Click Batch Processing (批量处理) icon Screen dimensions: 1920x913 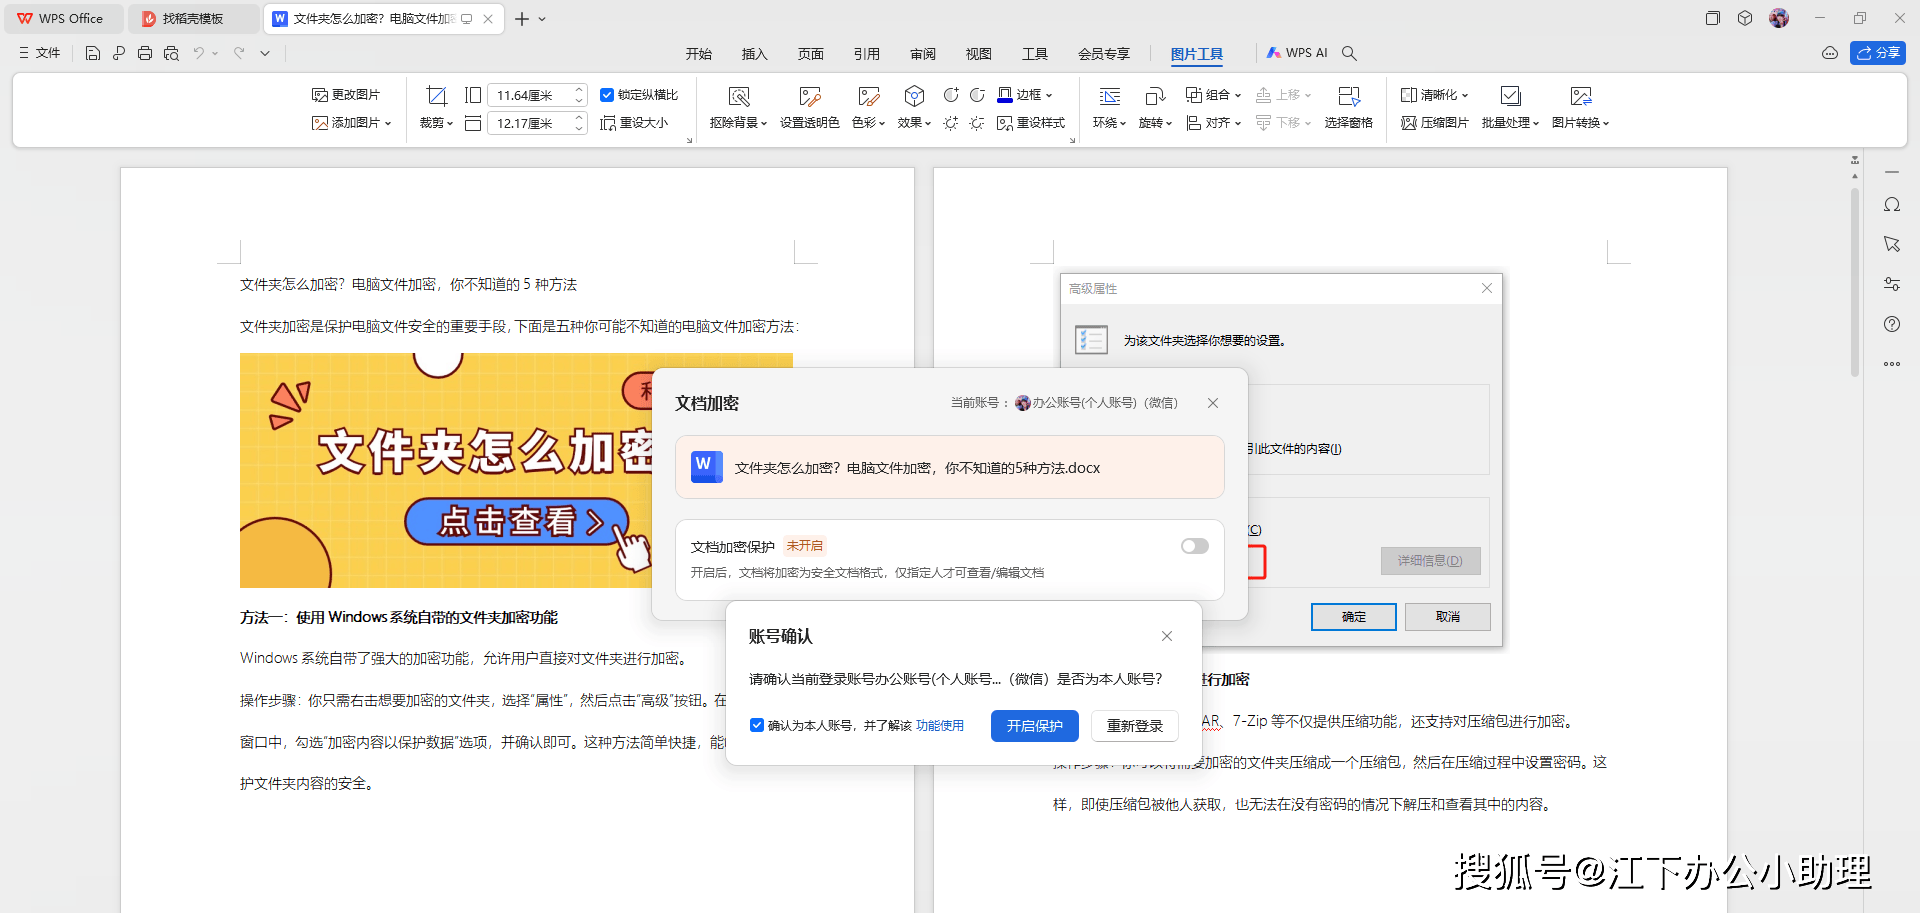(1511, 96)
